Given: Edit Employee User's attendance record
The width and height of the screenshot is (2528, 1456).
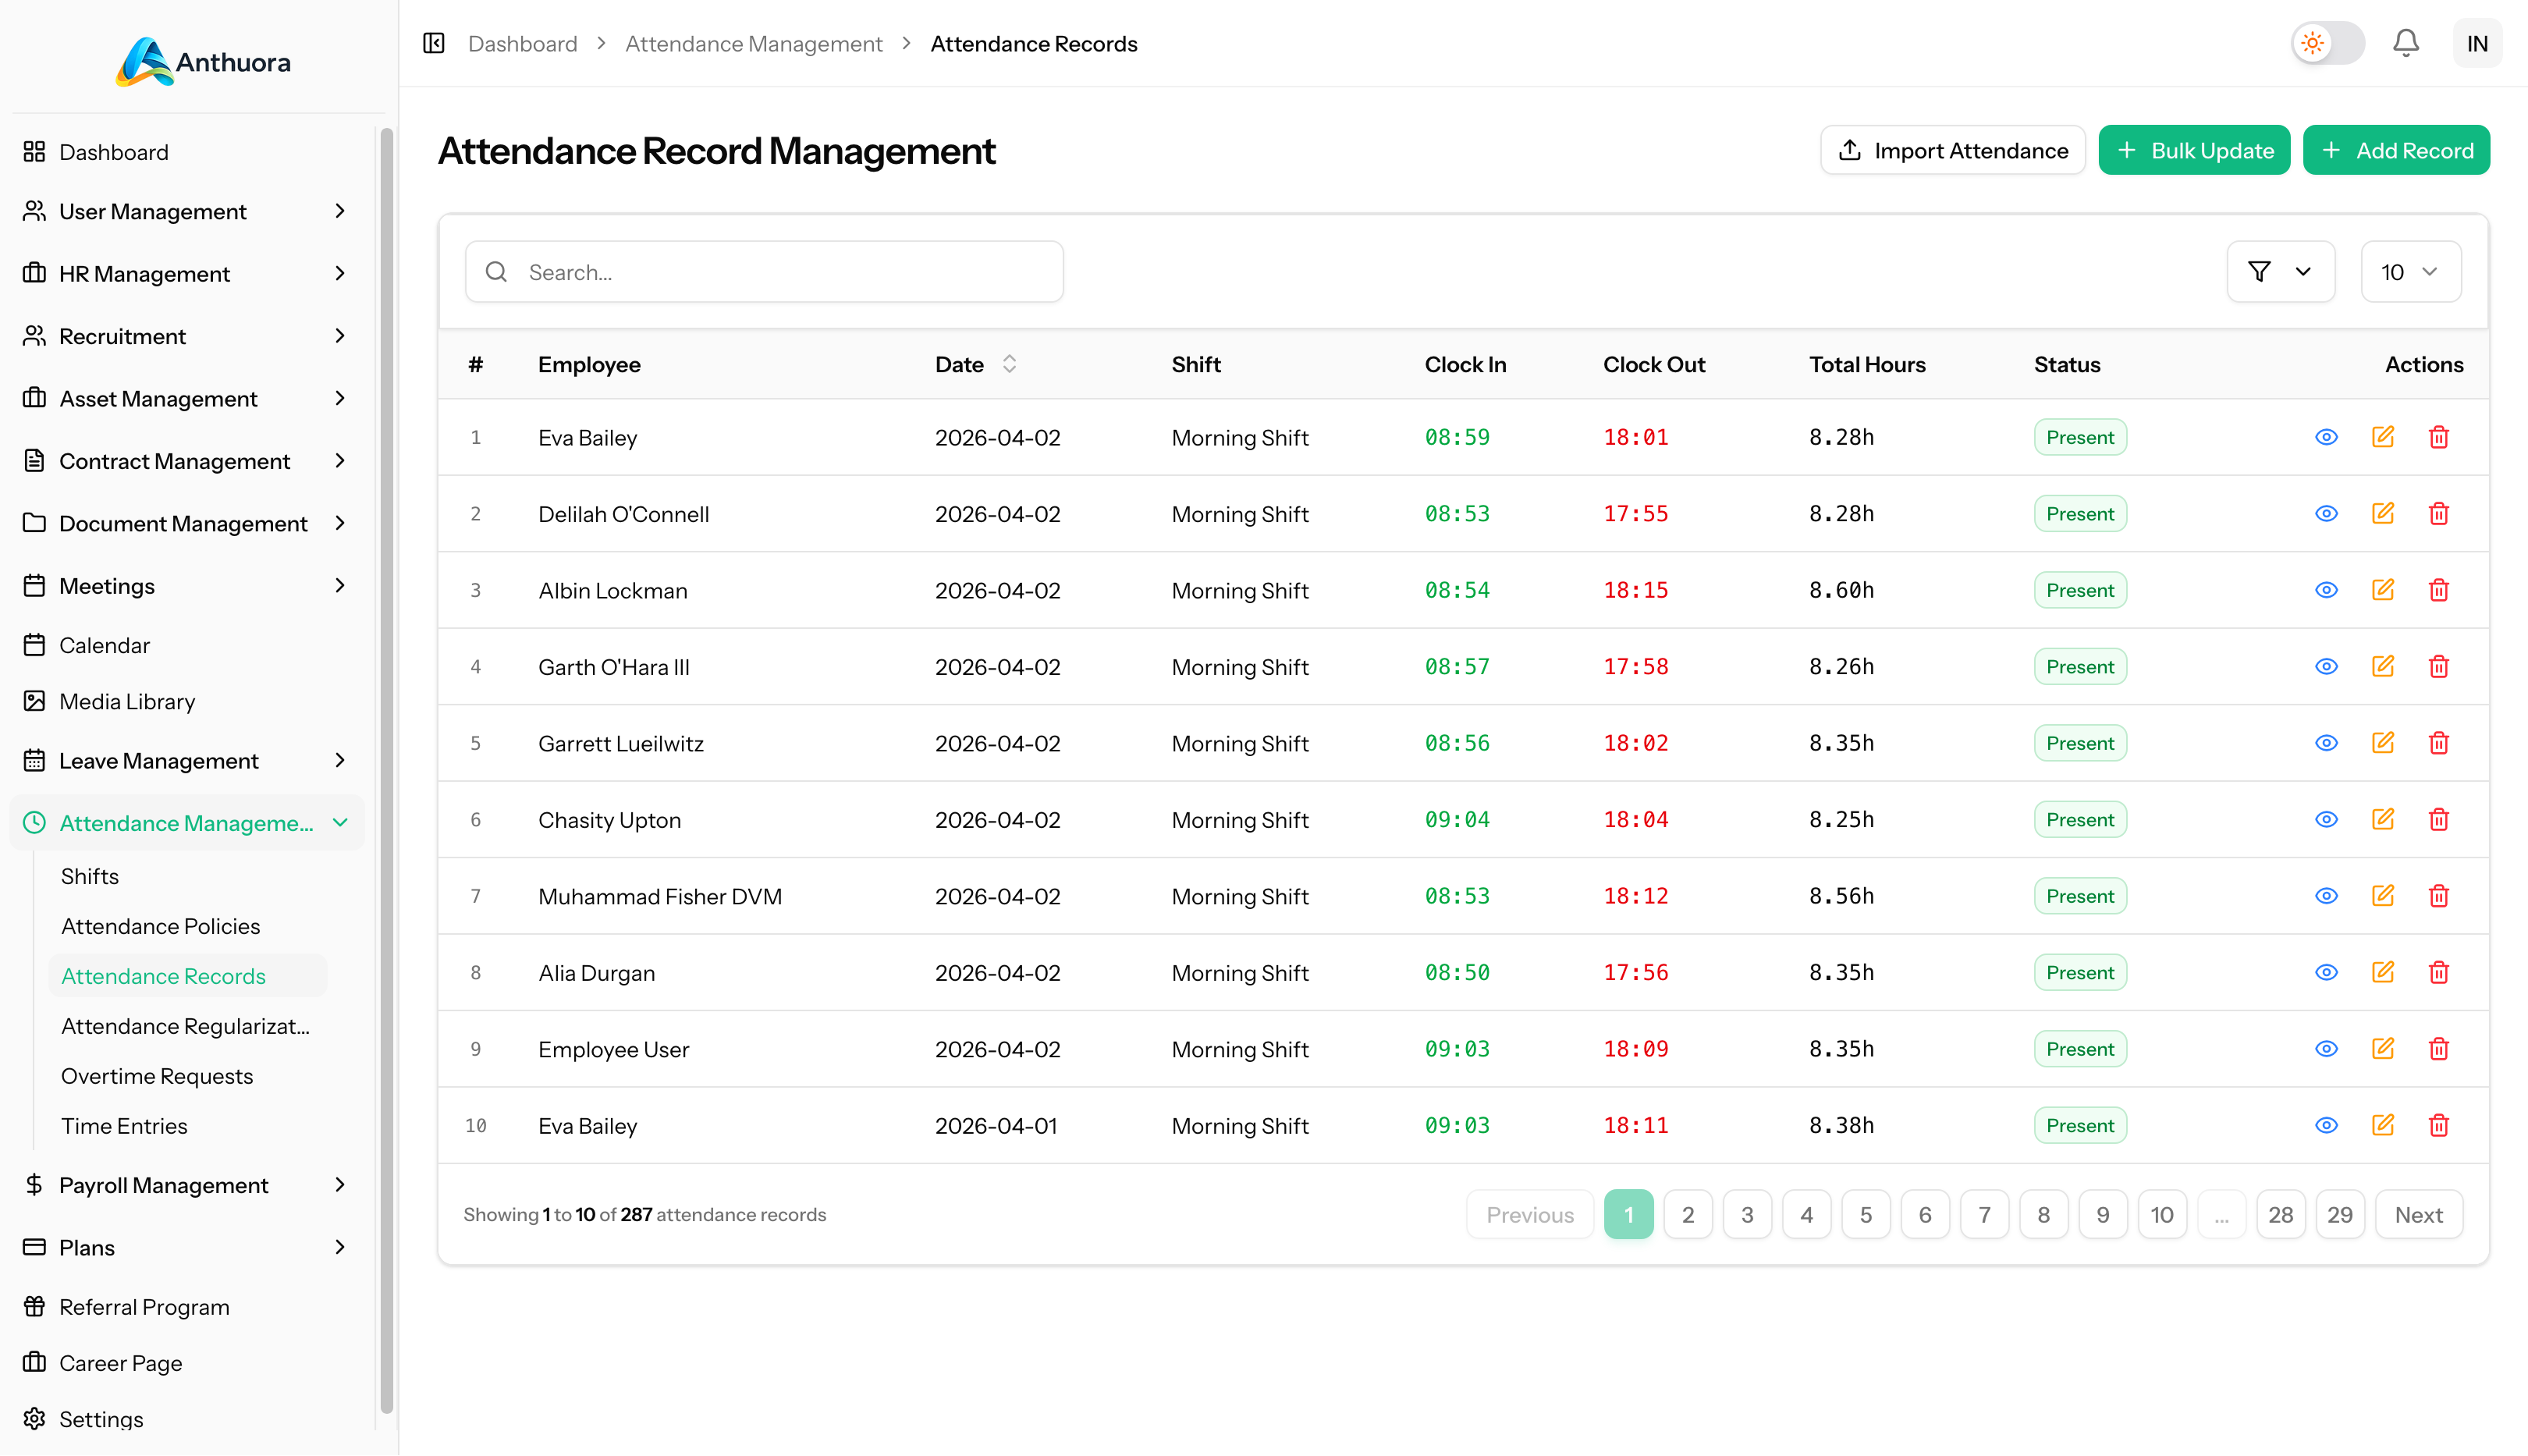Looking at the screenshot, I should click(x=2383, y=1048).
